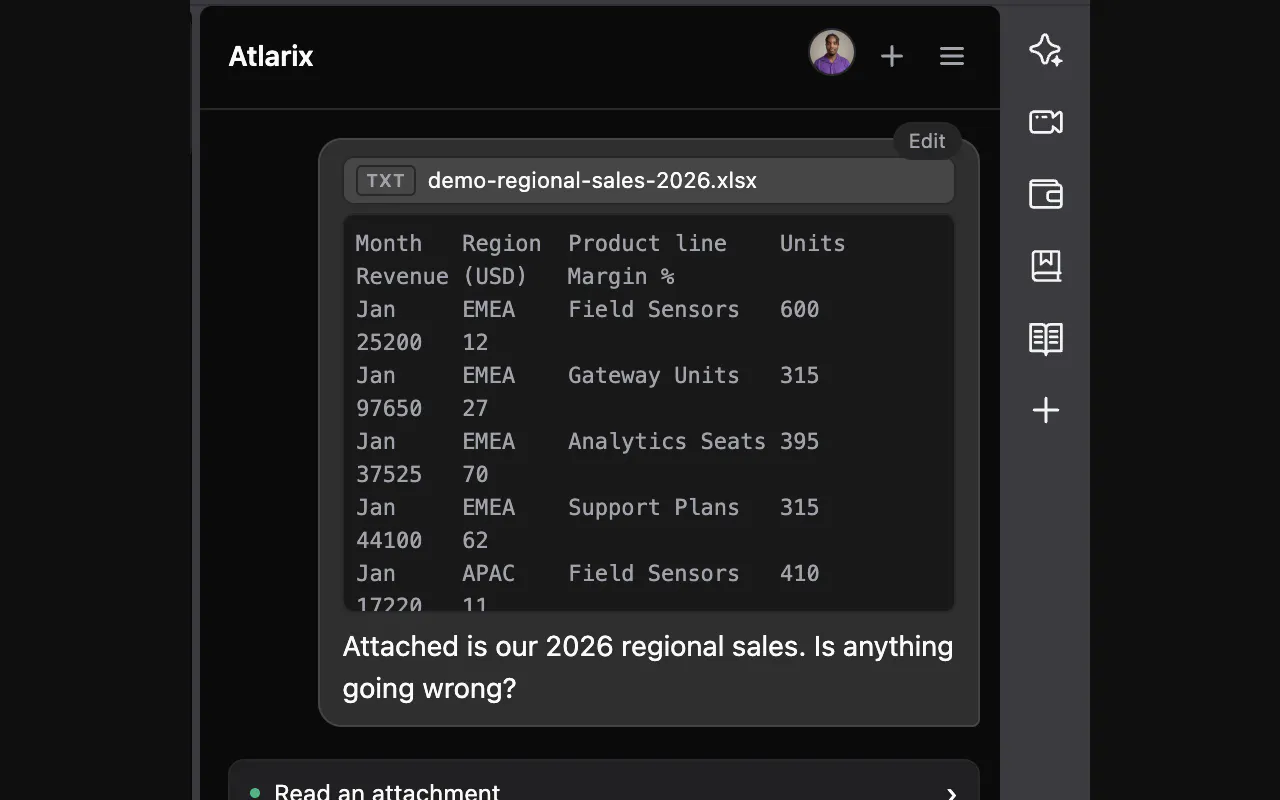Click the Atlarix title
Viewport: 1280px width, 800px height.
point(271,56)
